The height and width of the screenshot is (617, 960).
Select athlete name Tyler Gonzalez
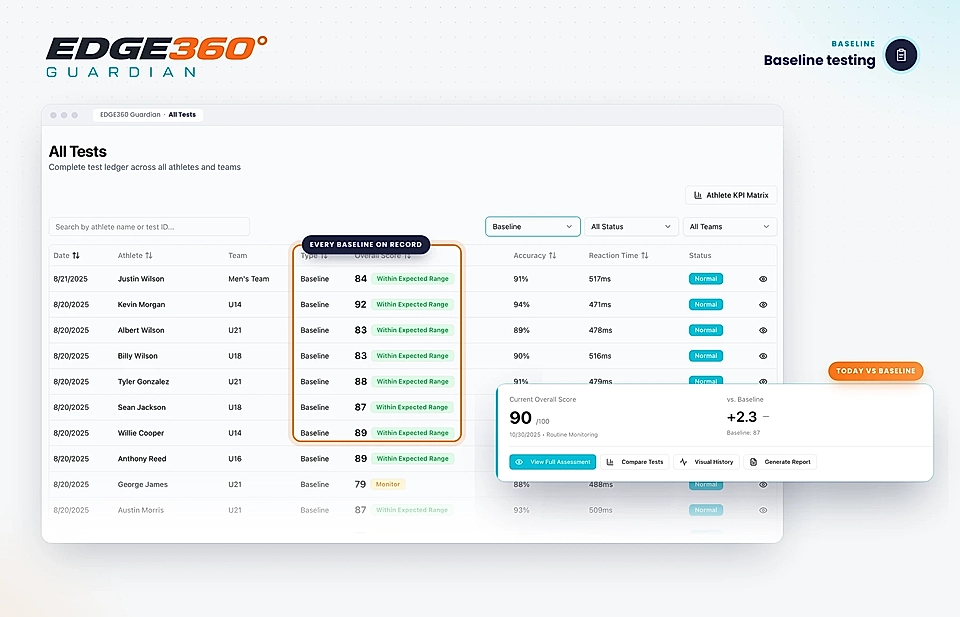tap(143, 381)
